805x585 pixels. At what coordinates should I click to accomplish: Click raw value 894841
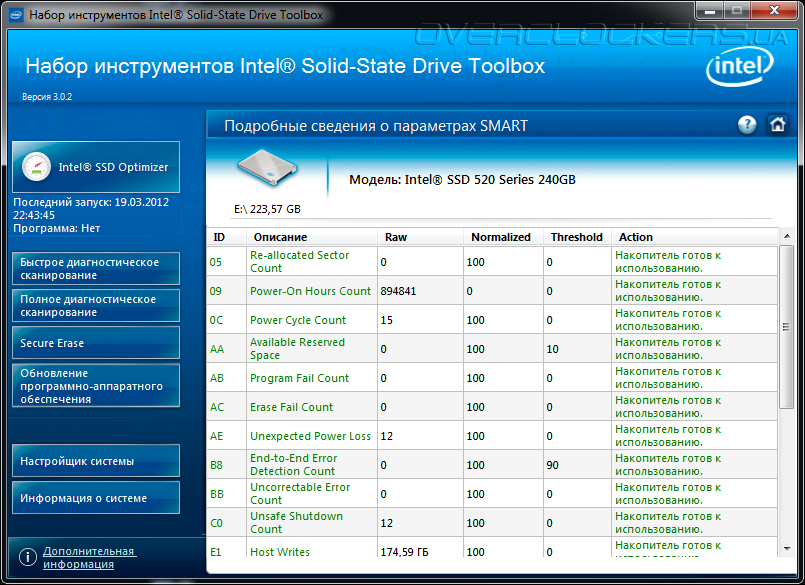398,291
